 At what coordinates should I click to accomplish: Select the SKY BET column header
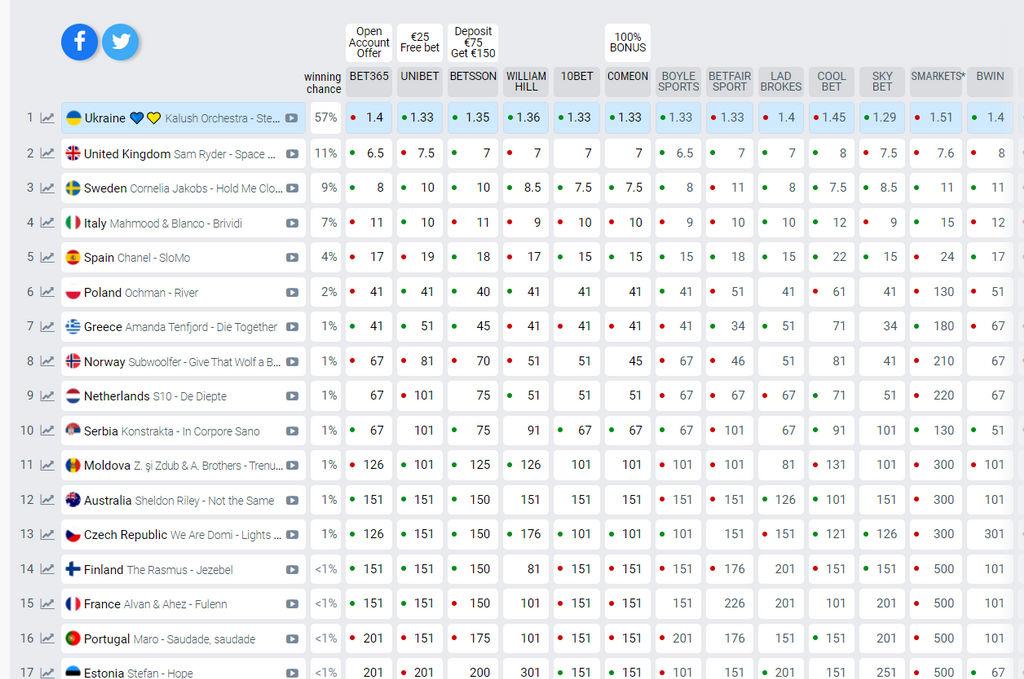tap(882, 82)
